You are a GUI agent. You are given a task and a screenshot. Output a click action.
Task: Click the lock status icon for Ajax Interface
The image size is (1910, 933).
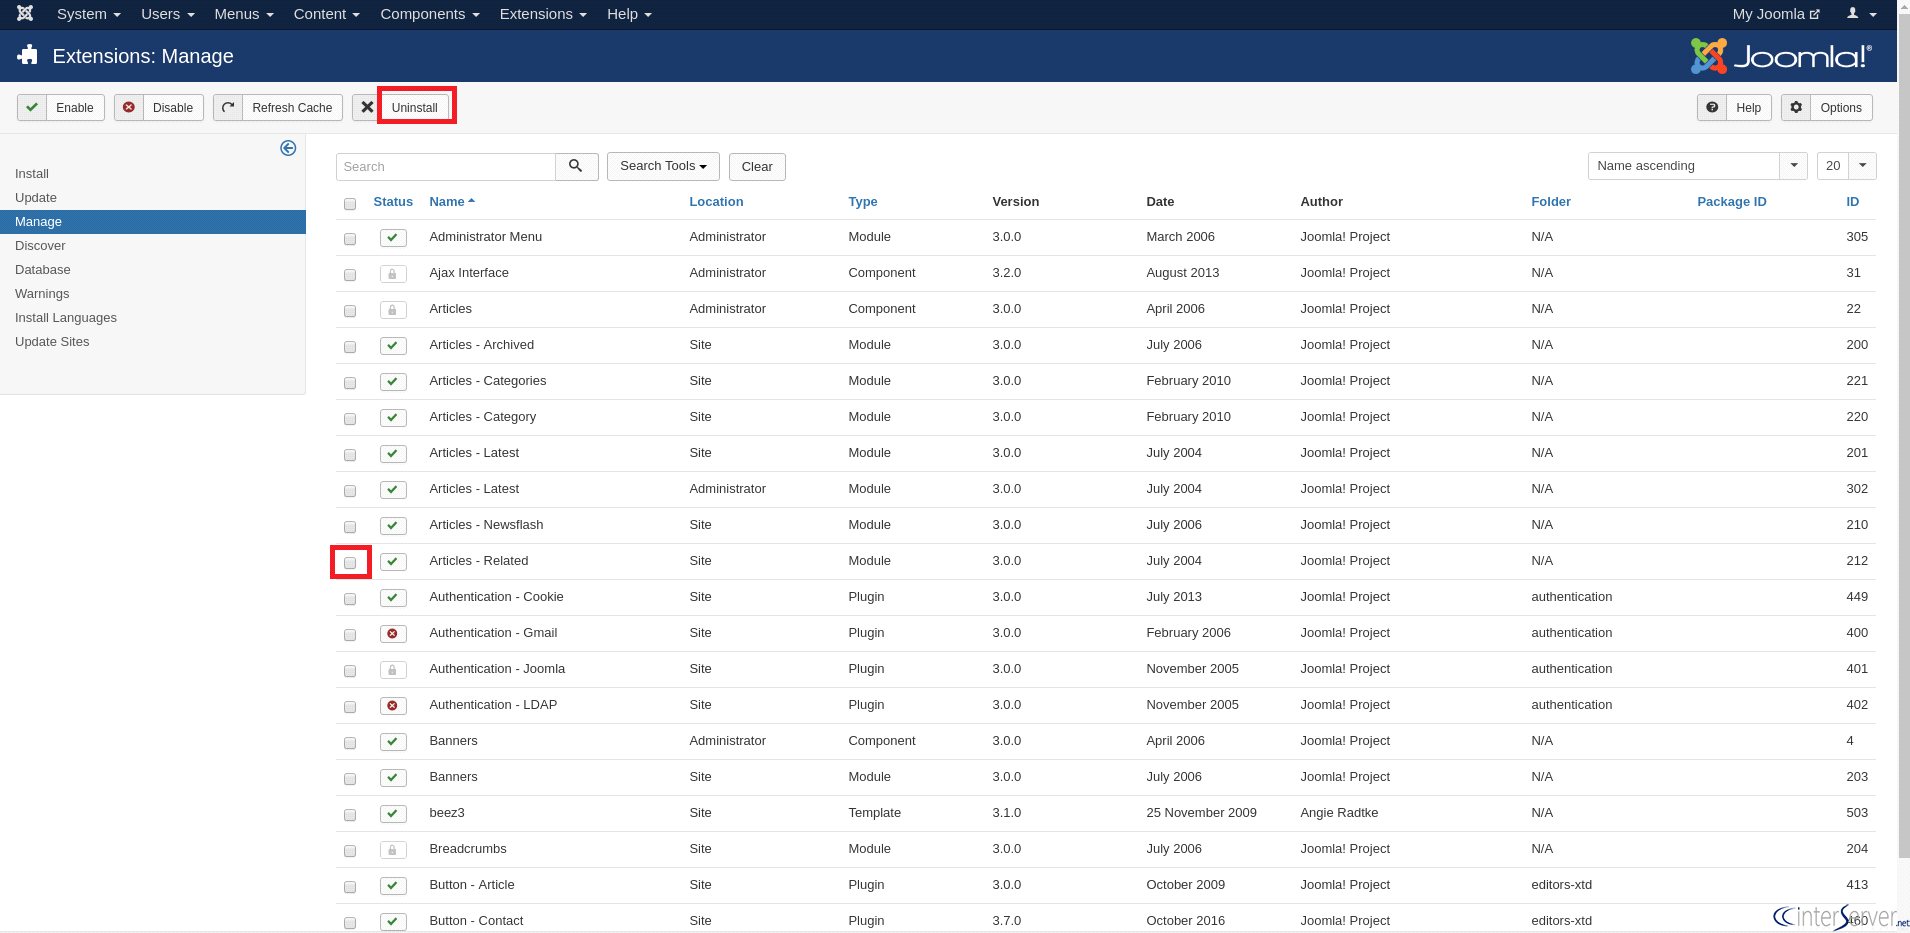click(x=393, y=274)
